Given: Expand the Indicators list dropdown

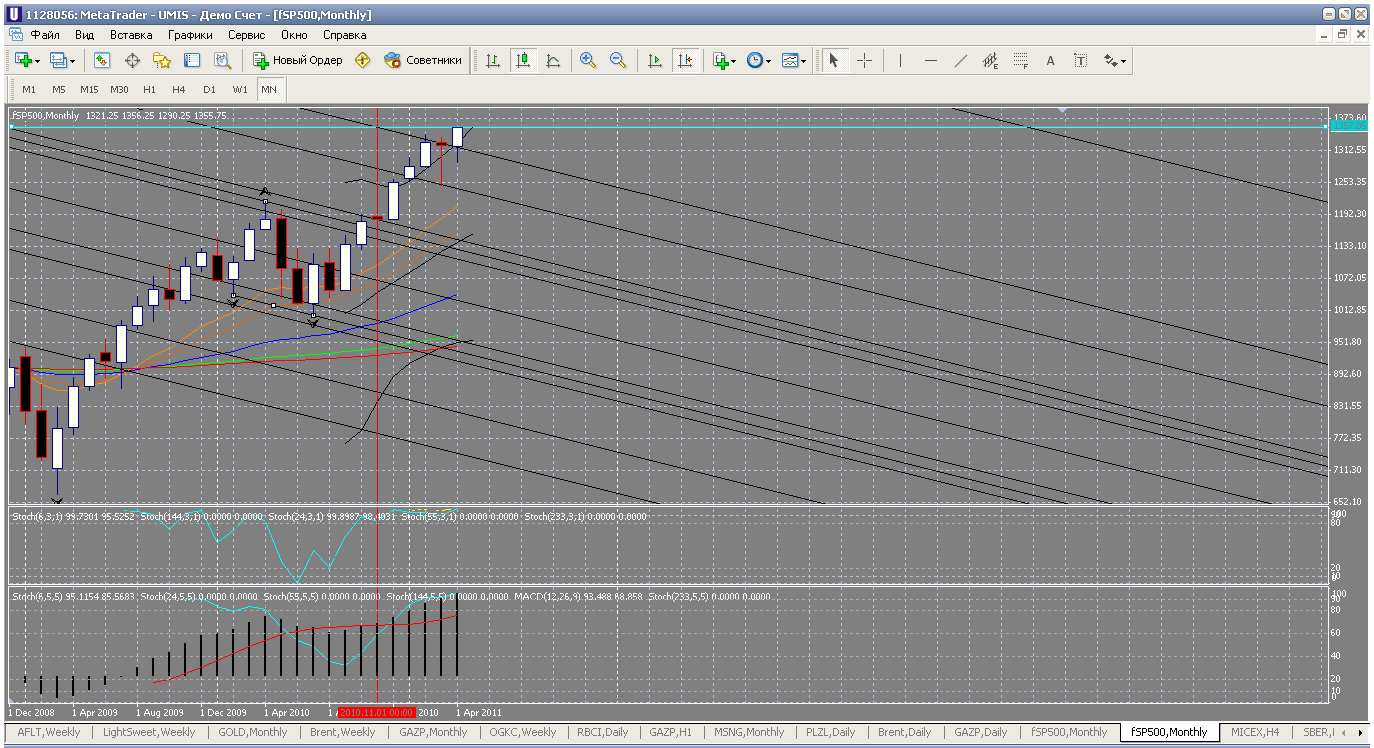Looking at the screenshot, I should tap(734, 61).
